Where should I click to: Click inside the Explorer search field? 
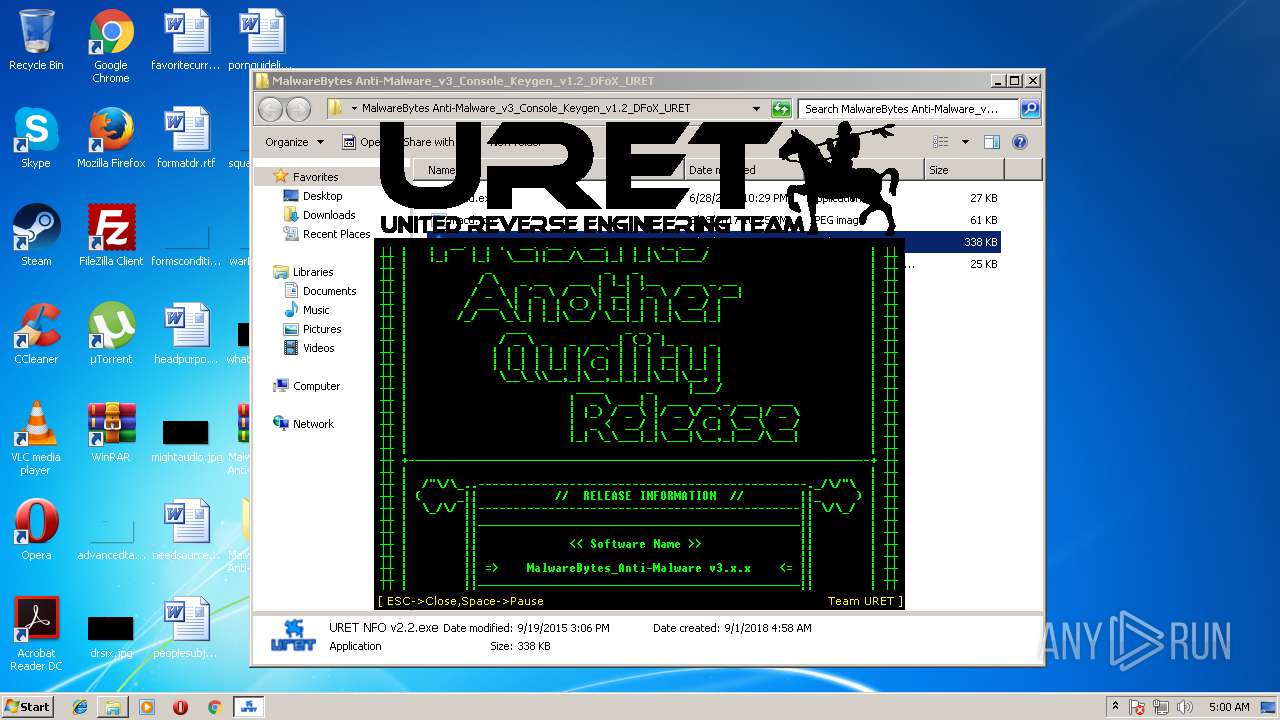[908, 108]
